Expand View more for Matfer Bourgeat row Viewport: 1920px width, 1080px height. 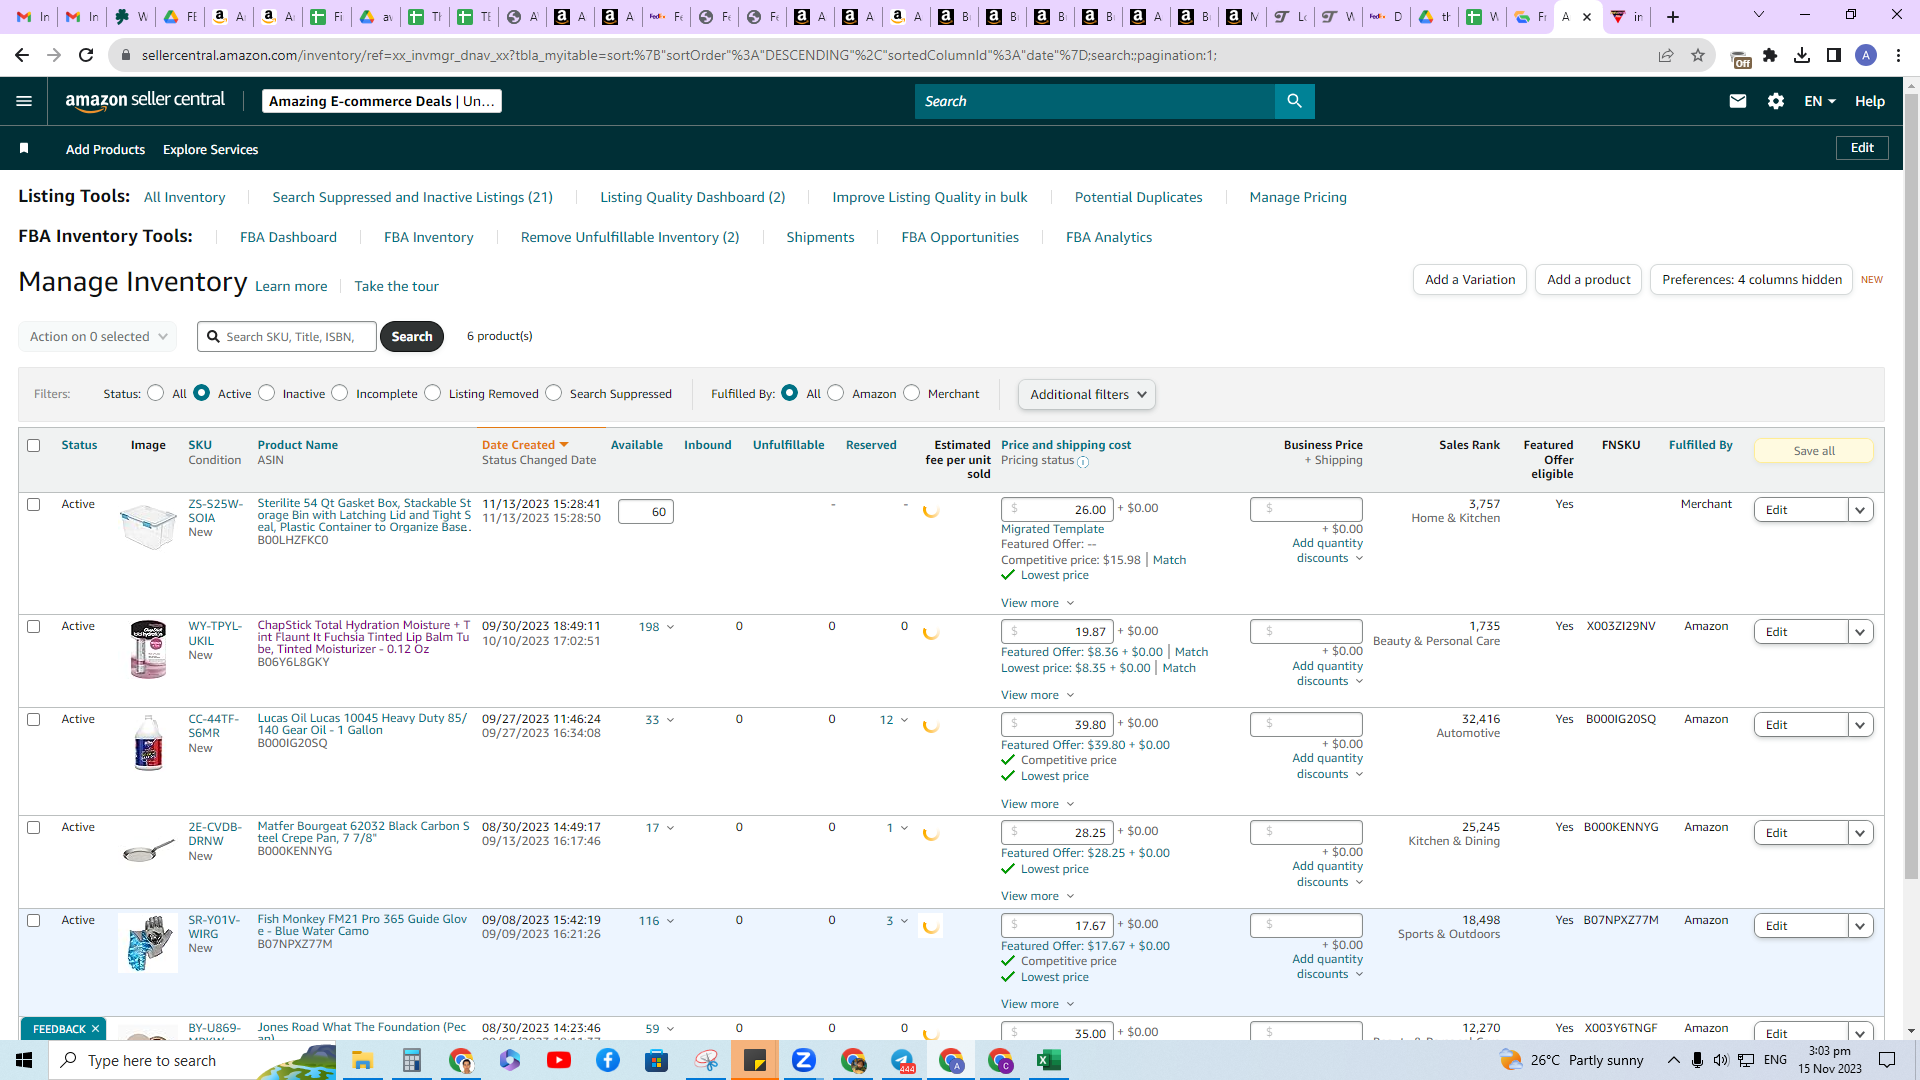click(1037, 896)
